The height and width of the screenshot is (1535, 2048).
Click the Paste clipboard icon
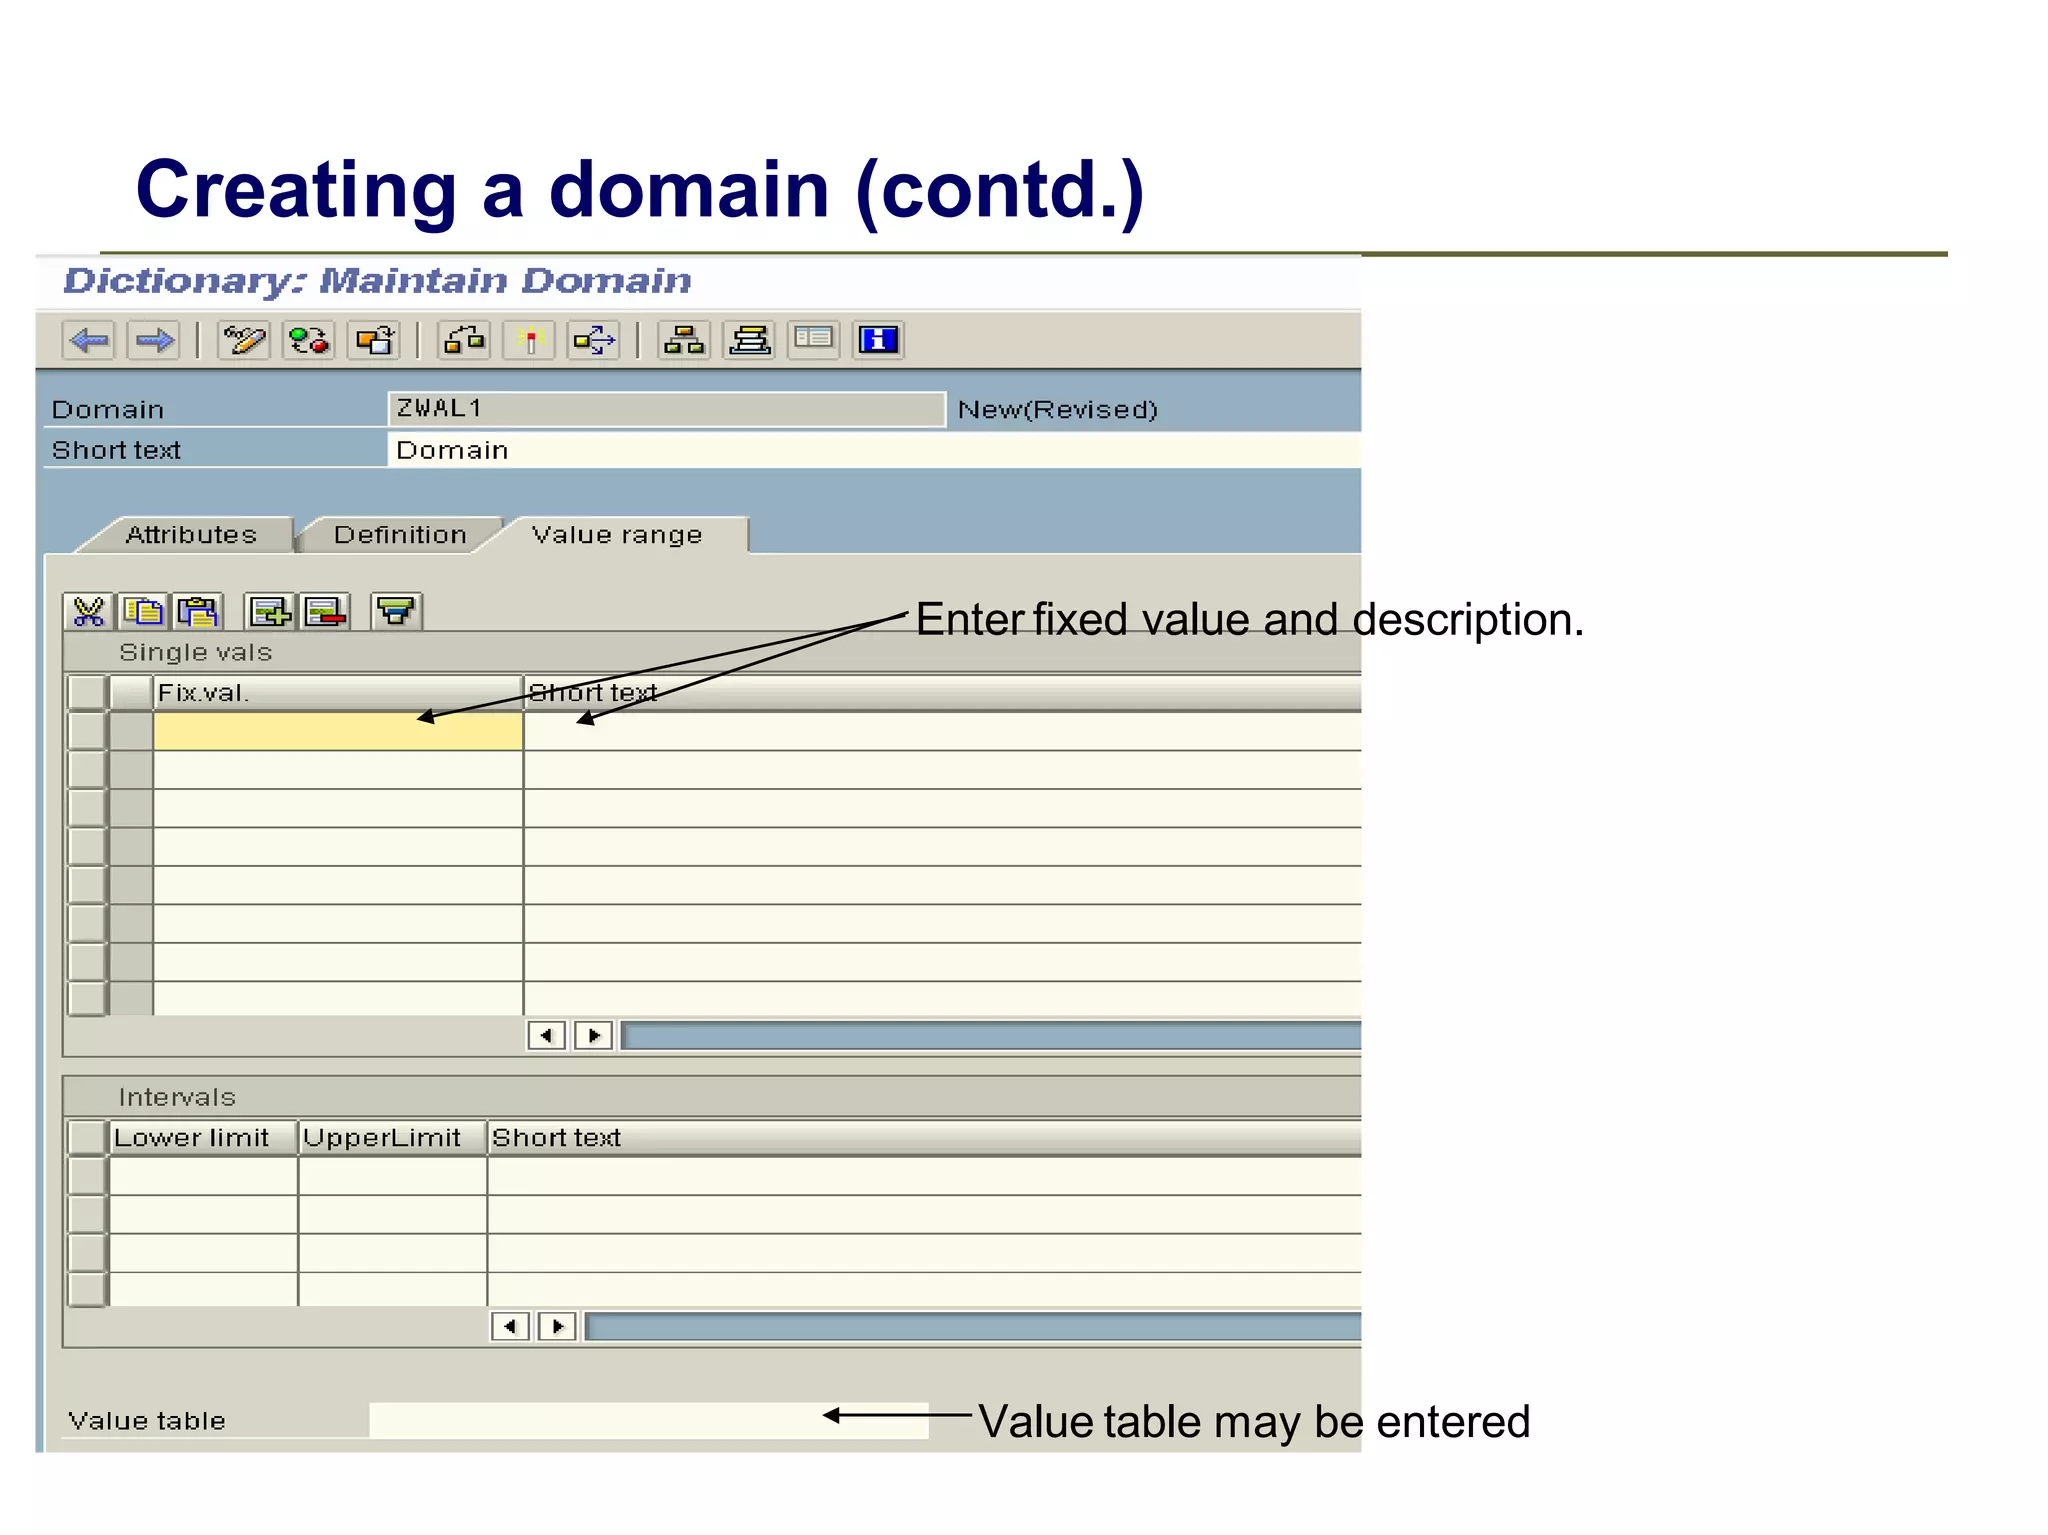point(198,611)
